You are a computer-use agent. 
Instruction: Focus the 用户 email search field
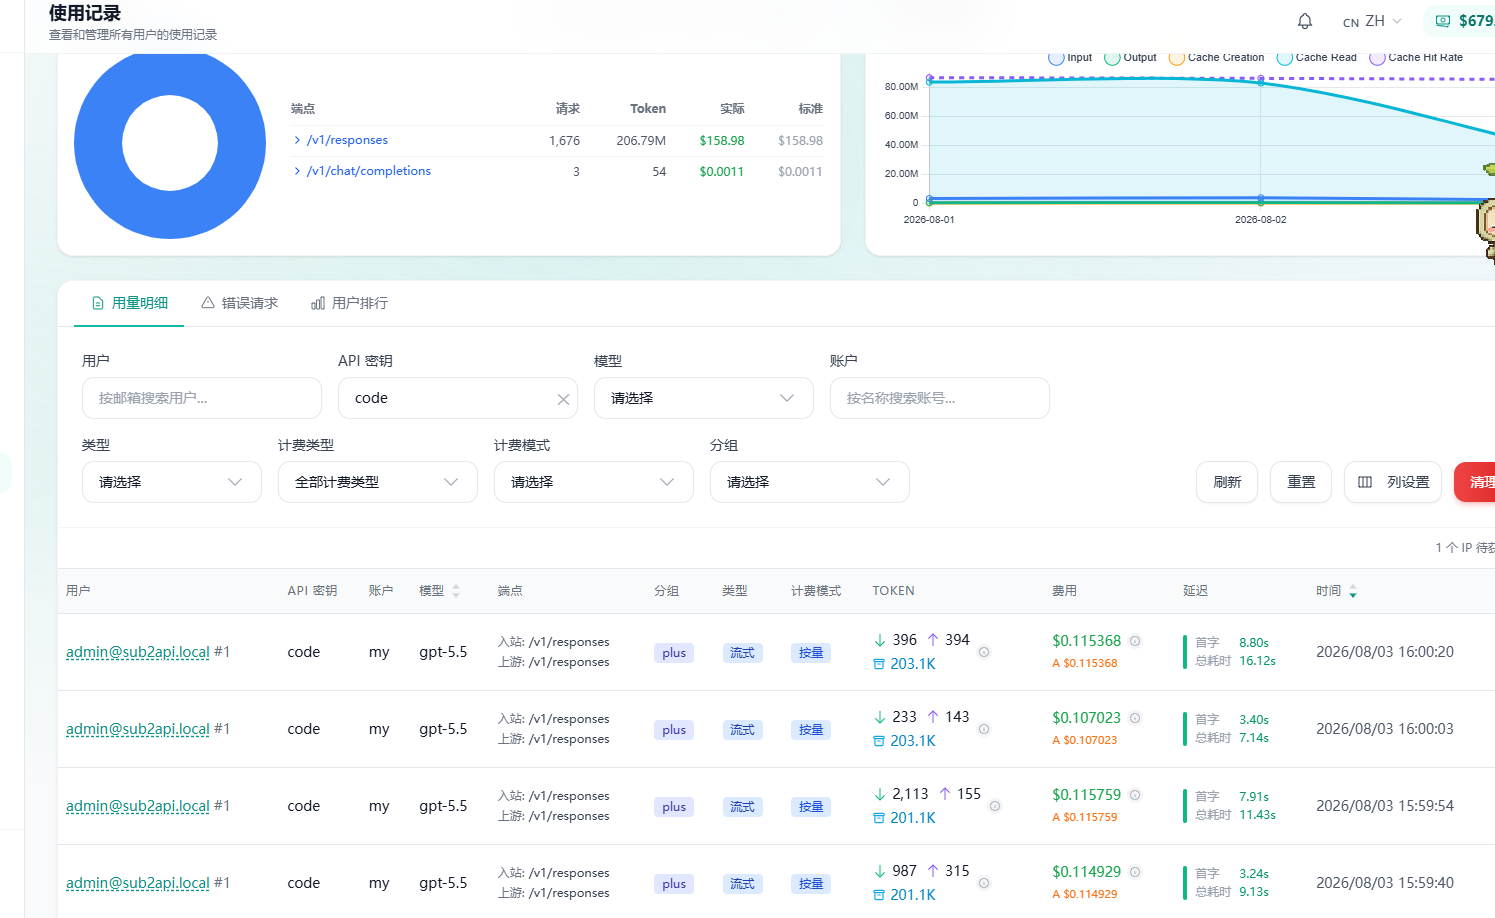click(202, 398)
